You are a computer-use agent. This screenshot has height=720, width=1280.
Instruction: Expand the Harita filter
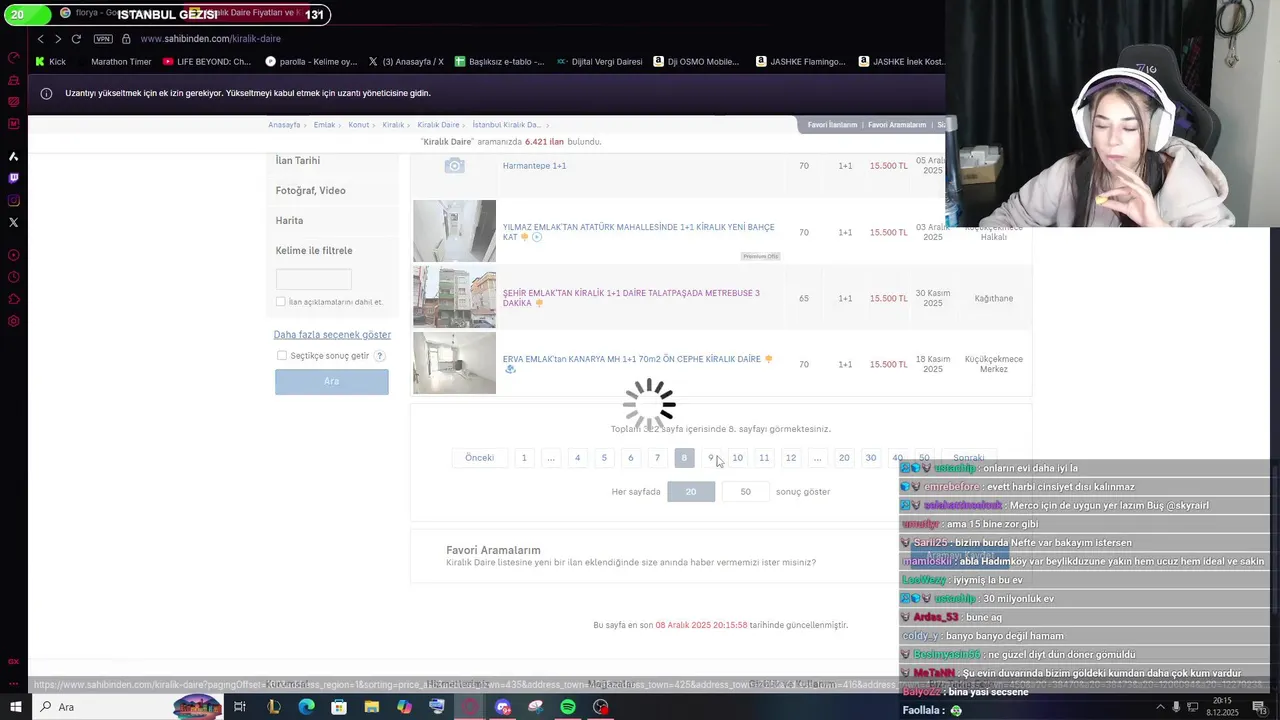[289, 221]
